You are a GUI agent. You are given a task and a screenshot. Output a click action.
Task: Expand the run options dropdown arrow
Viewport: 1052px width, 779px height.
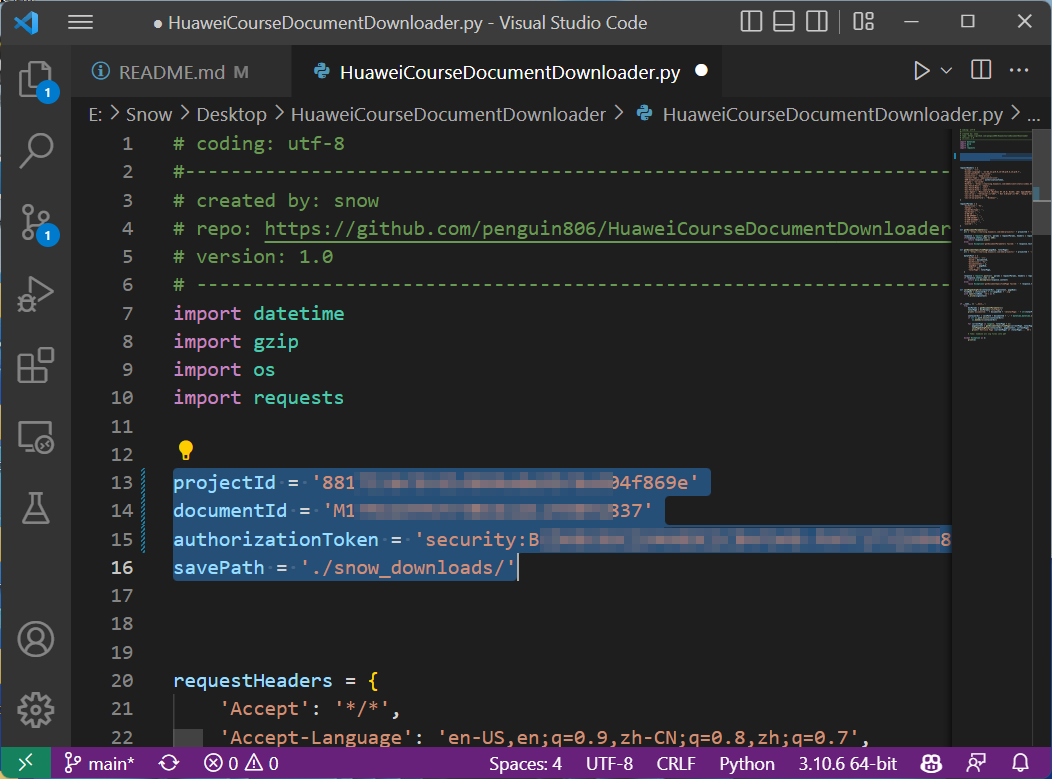pos(946,70)
